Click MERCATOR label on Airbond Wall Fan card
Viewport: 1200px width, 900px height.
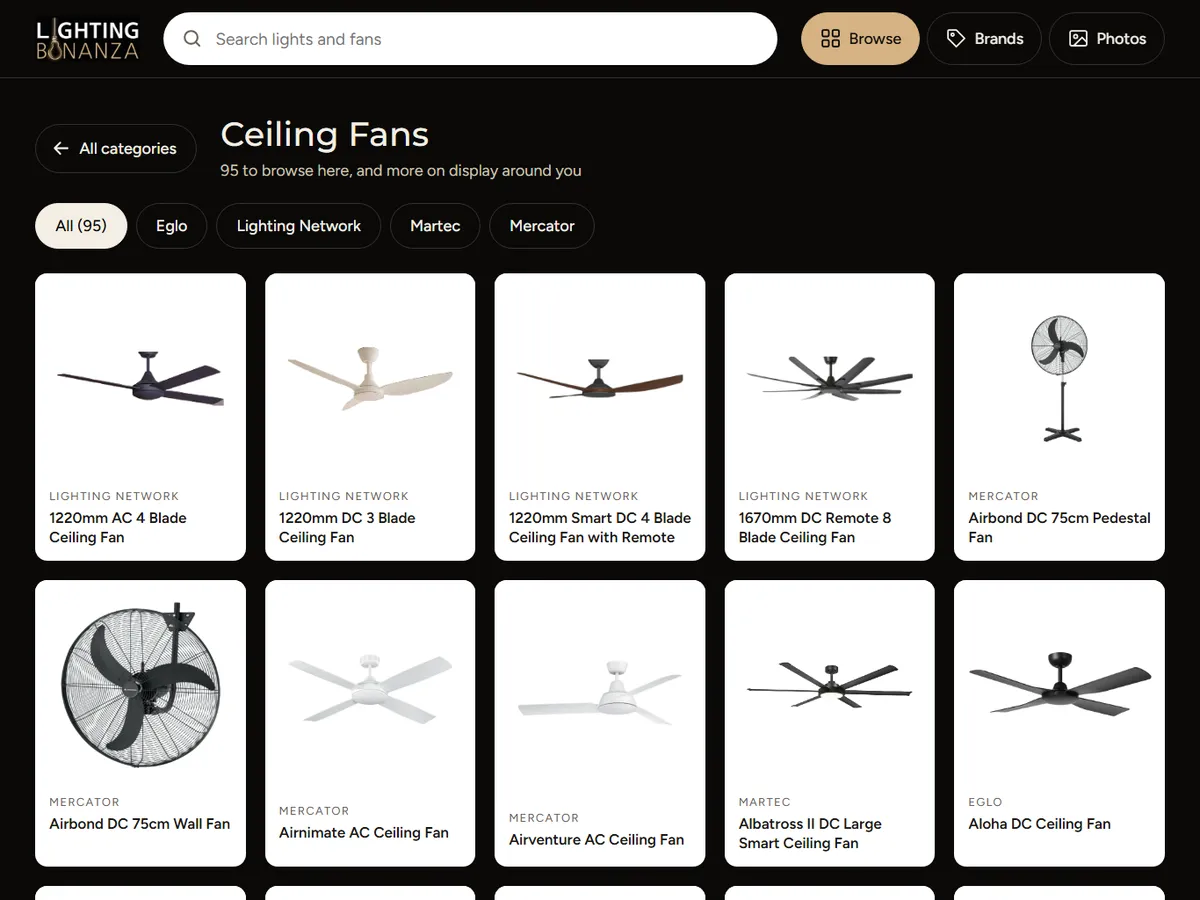coord(85,802)
